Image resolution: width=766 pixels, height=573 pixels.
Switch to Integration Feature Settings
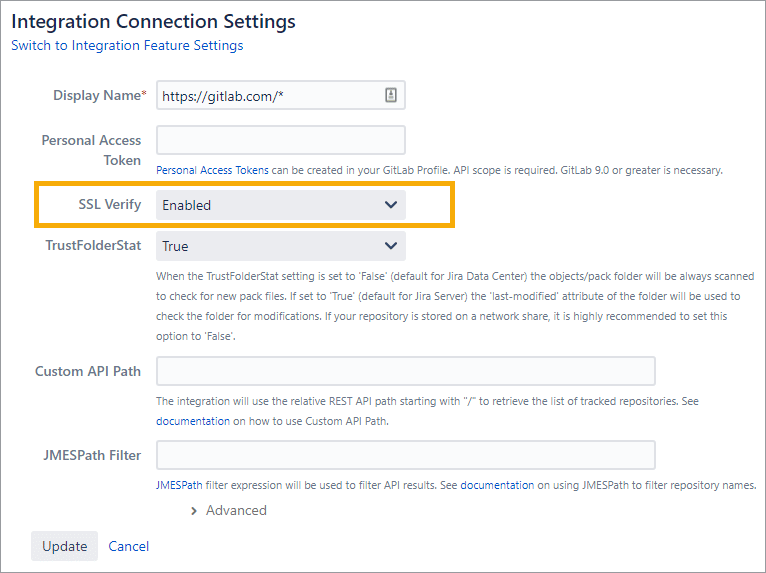tap(127, 45)
